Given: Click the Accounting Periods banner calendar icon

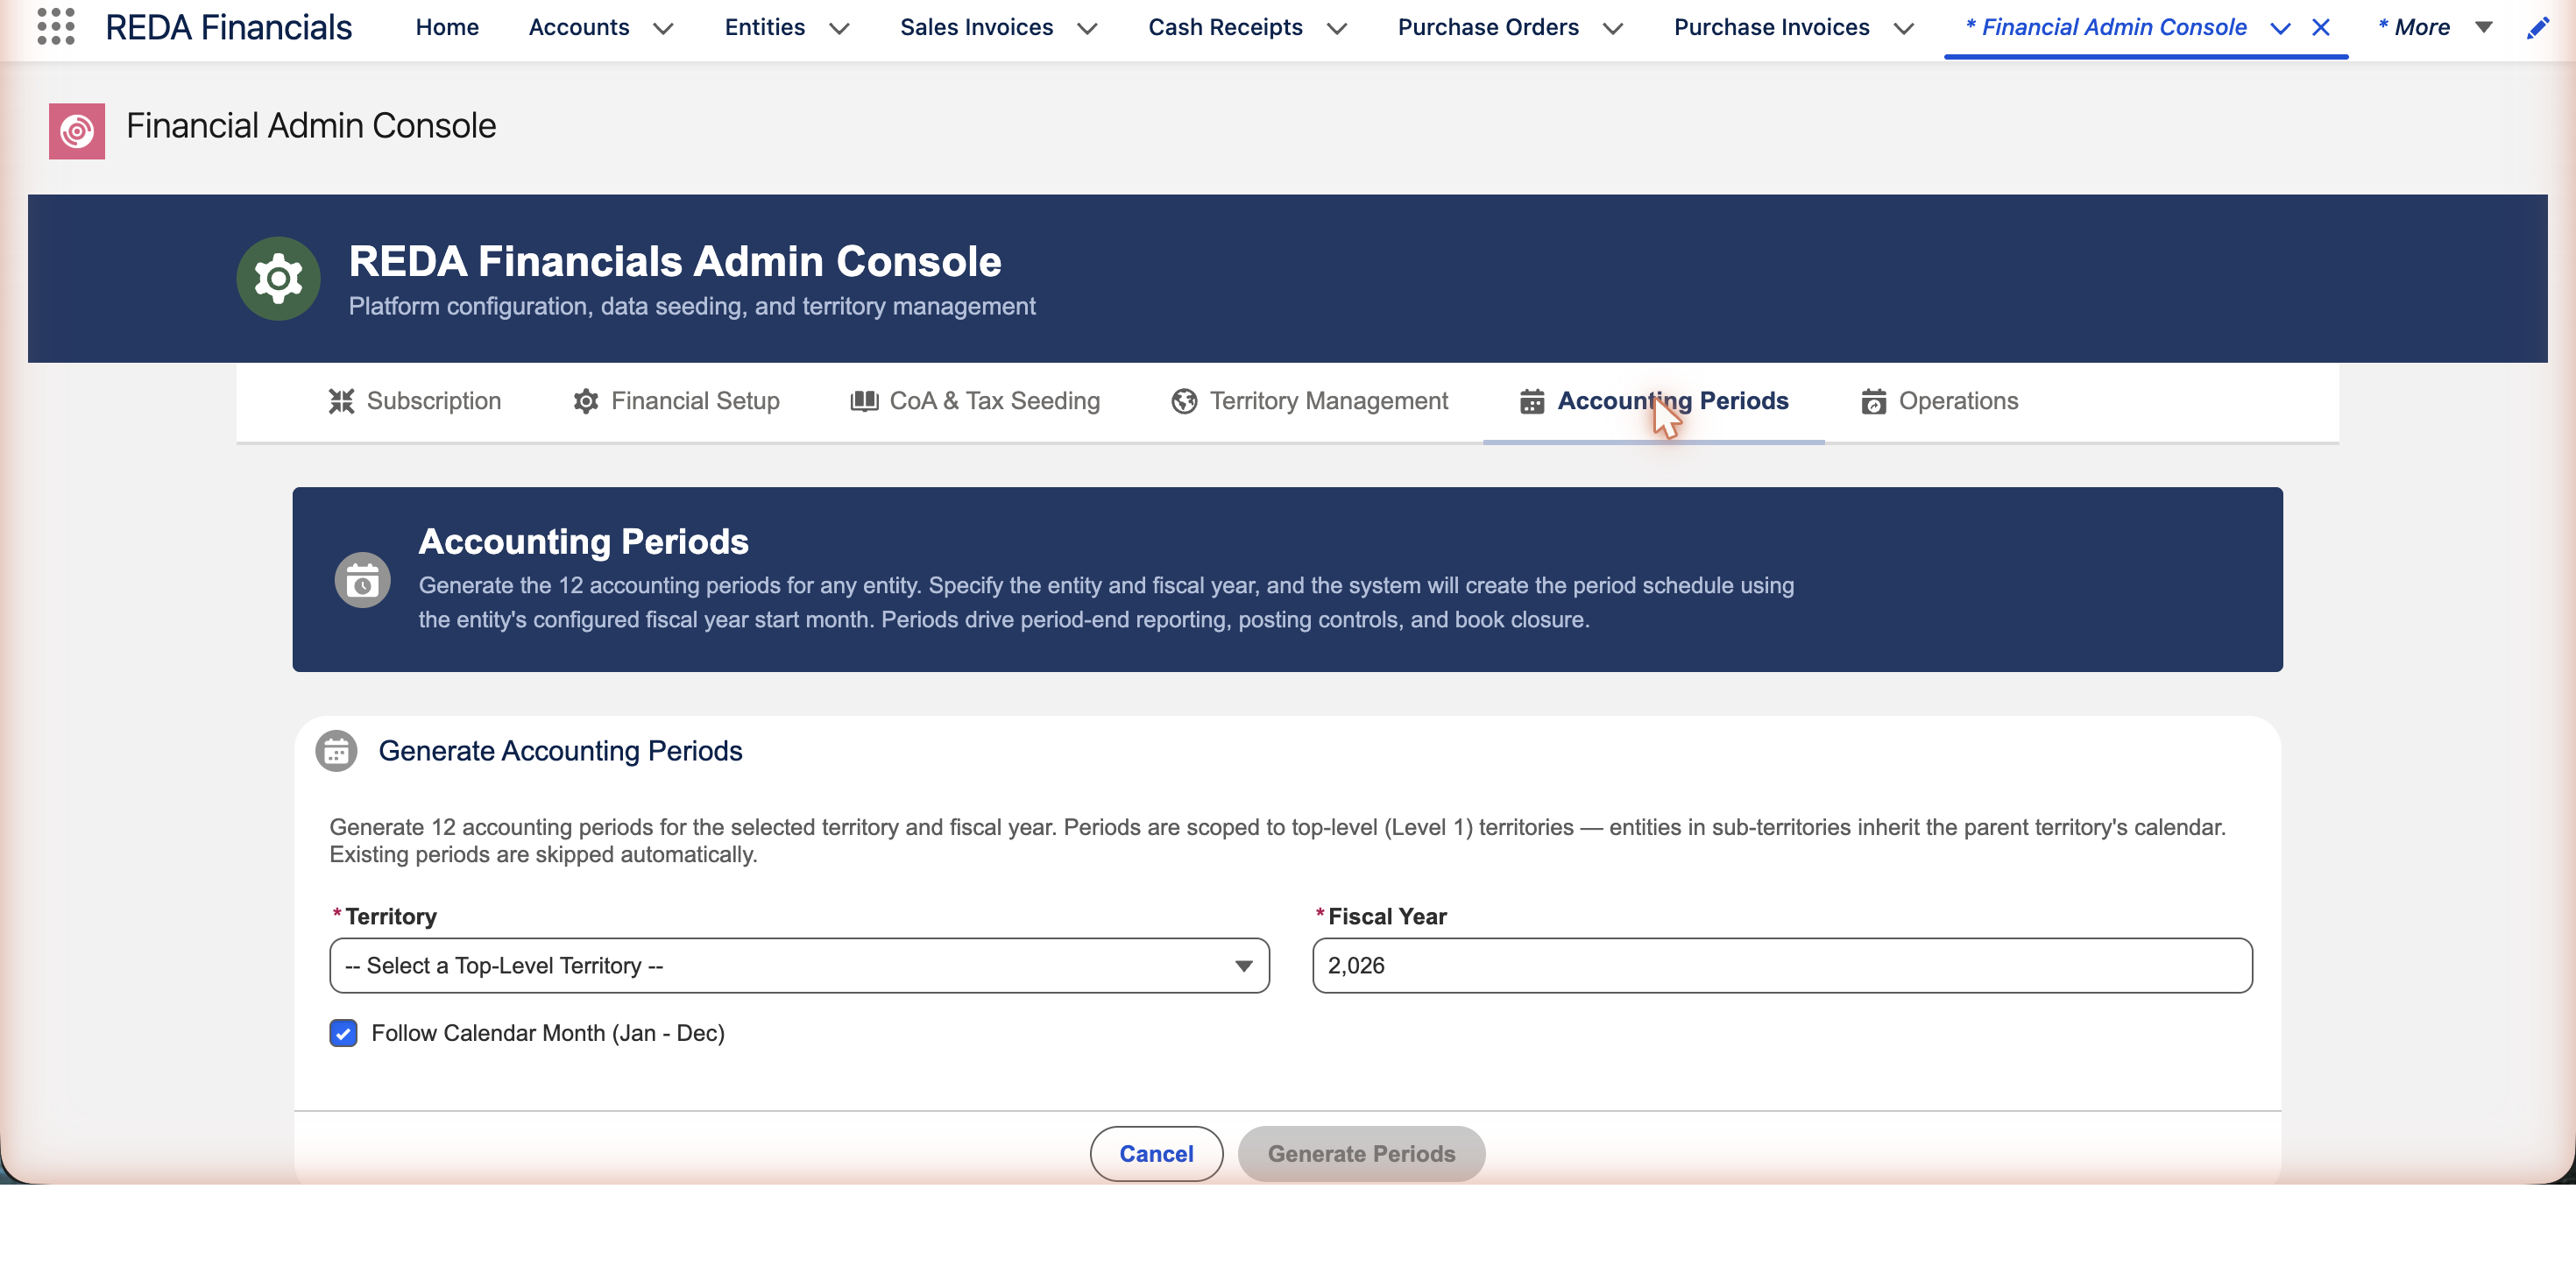Looking at the screenshot, I should click(362, 580).
